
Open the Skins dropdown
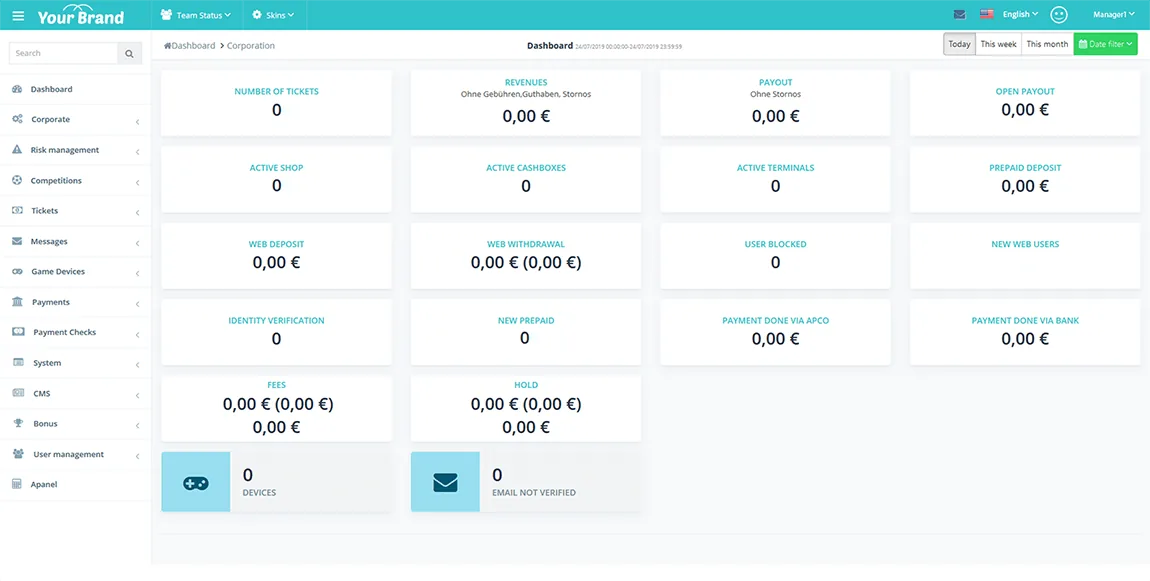273,15
